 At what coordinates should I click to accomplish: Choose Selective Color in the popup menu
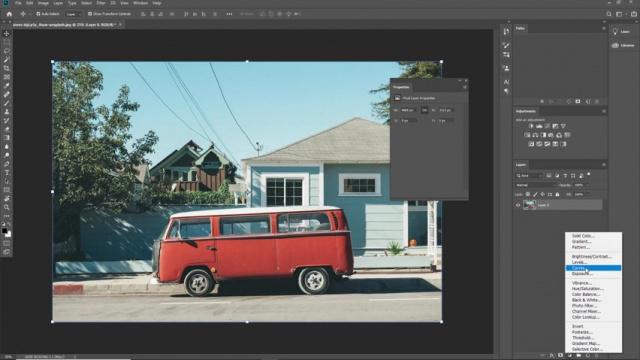(593, 349)
